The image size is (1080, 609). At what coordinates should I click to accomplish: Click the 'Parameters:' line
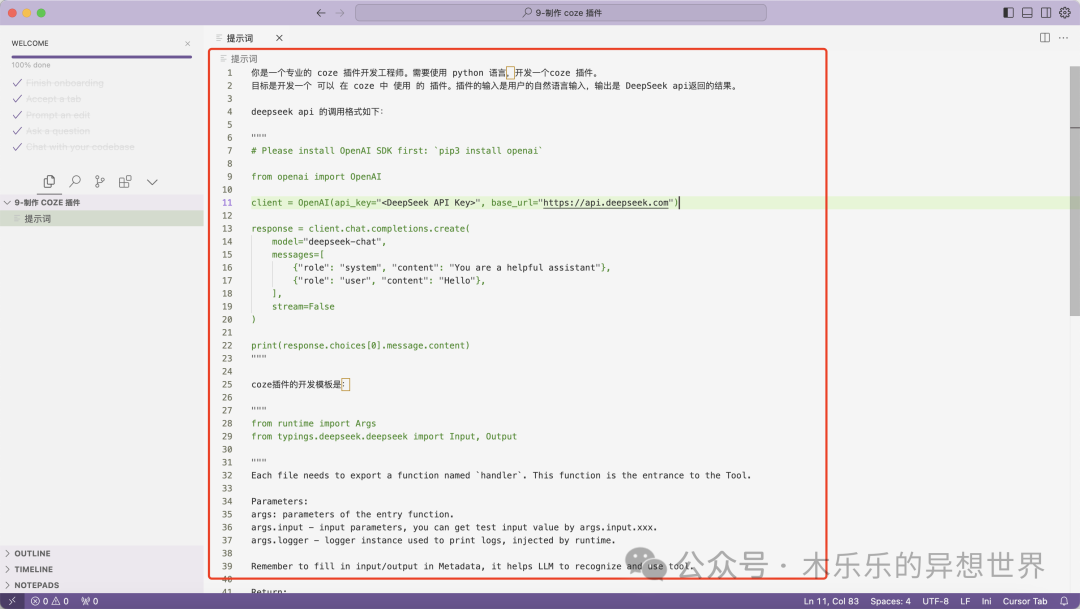[x=280, y=501]
